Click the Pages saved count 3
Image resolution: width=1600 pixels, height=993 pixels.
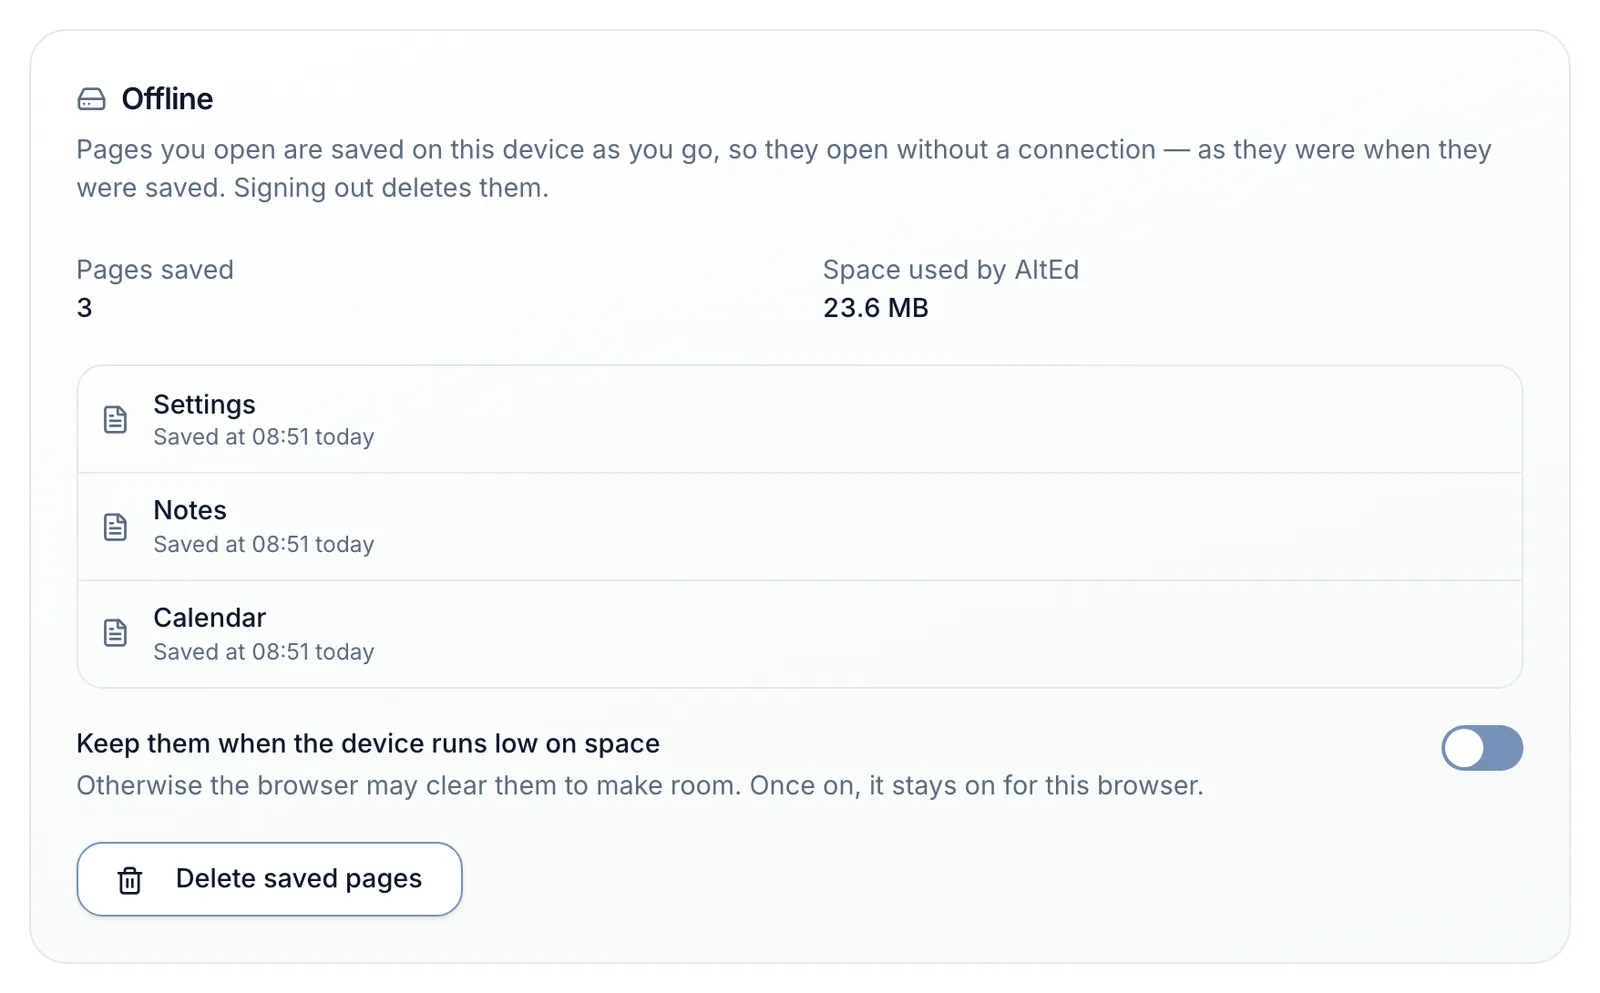pos(84,308)
